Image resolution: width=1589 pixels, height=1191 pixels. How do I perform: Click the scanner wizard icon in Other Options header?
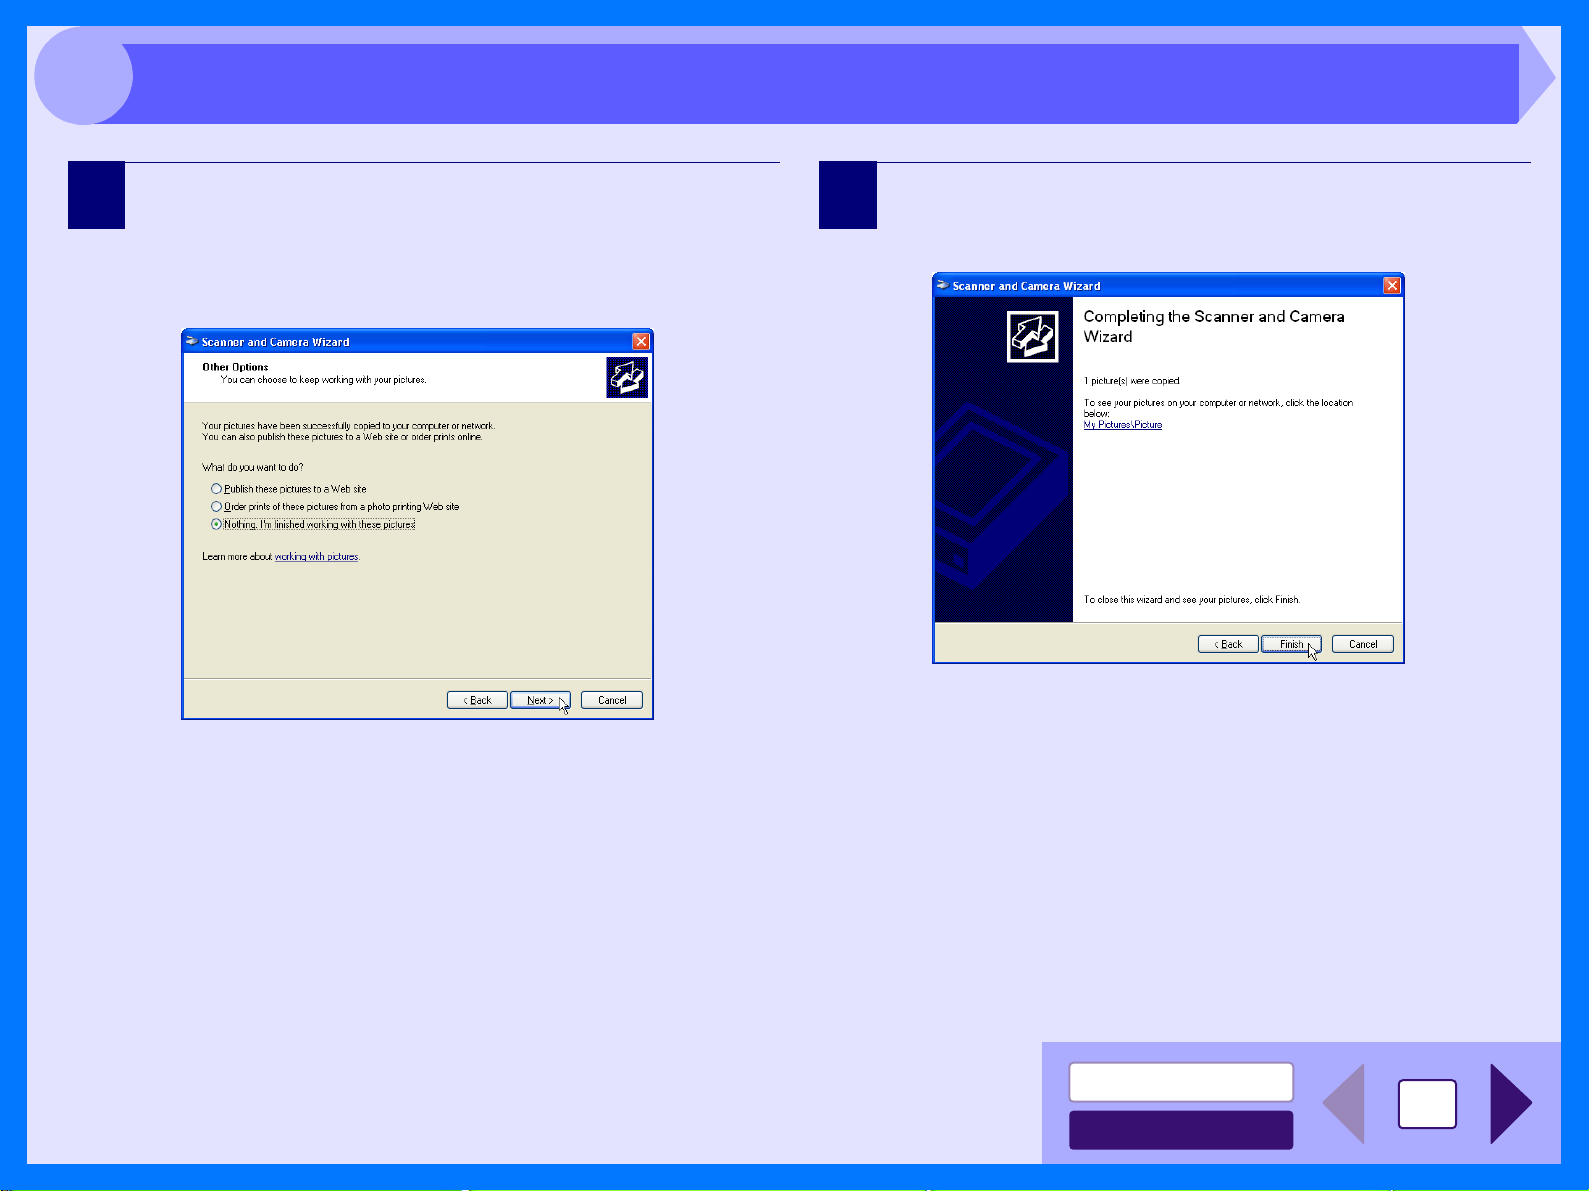pos(627,378)
